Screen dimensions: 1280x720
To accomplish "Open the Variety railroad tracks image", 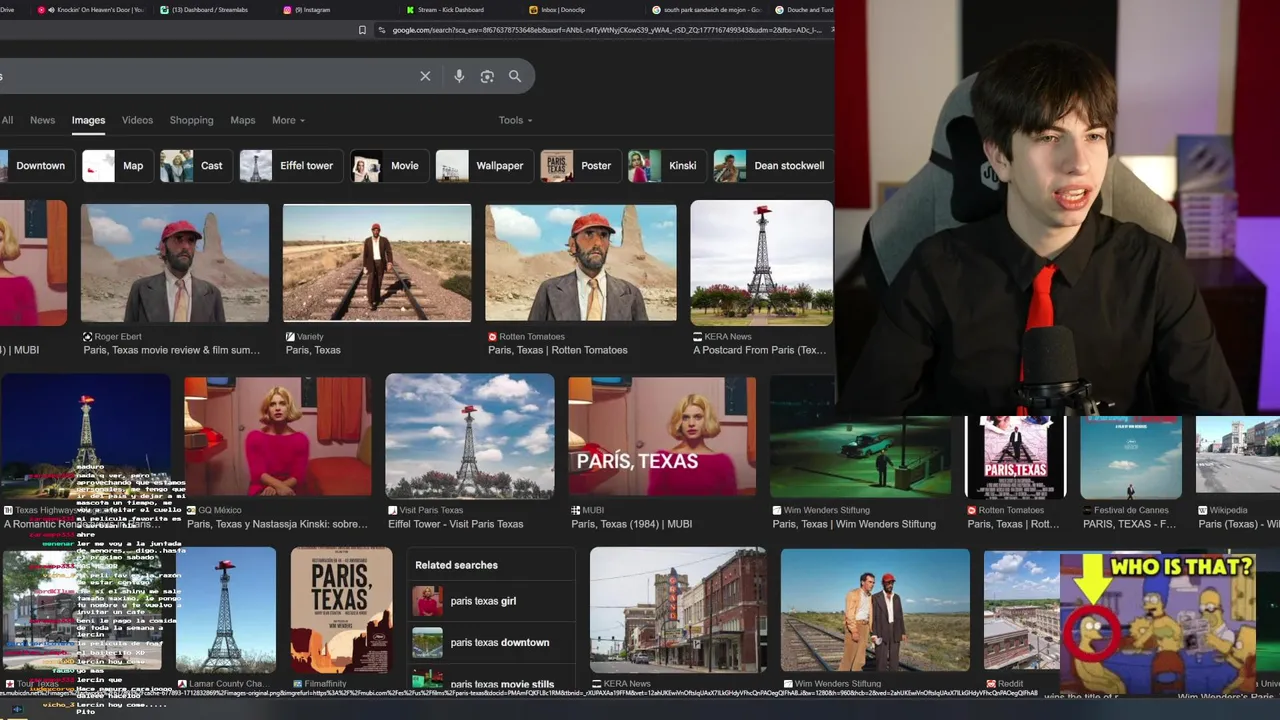I will pos(377,263).
